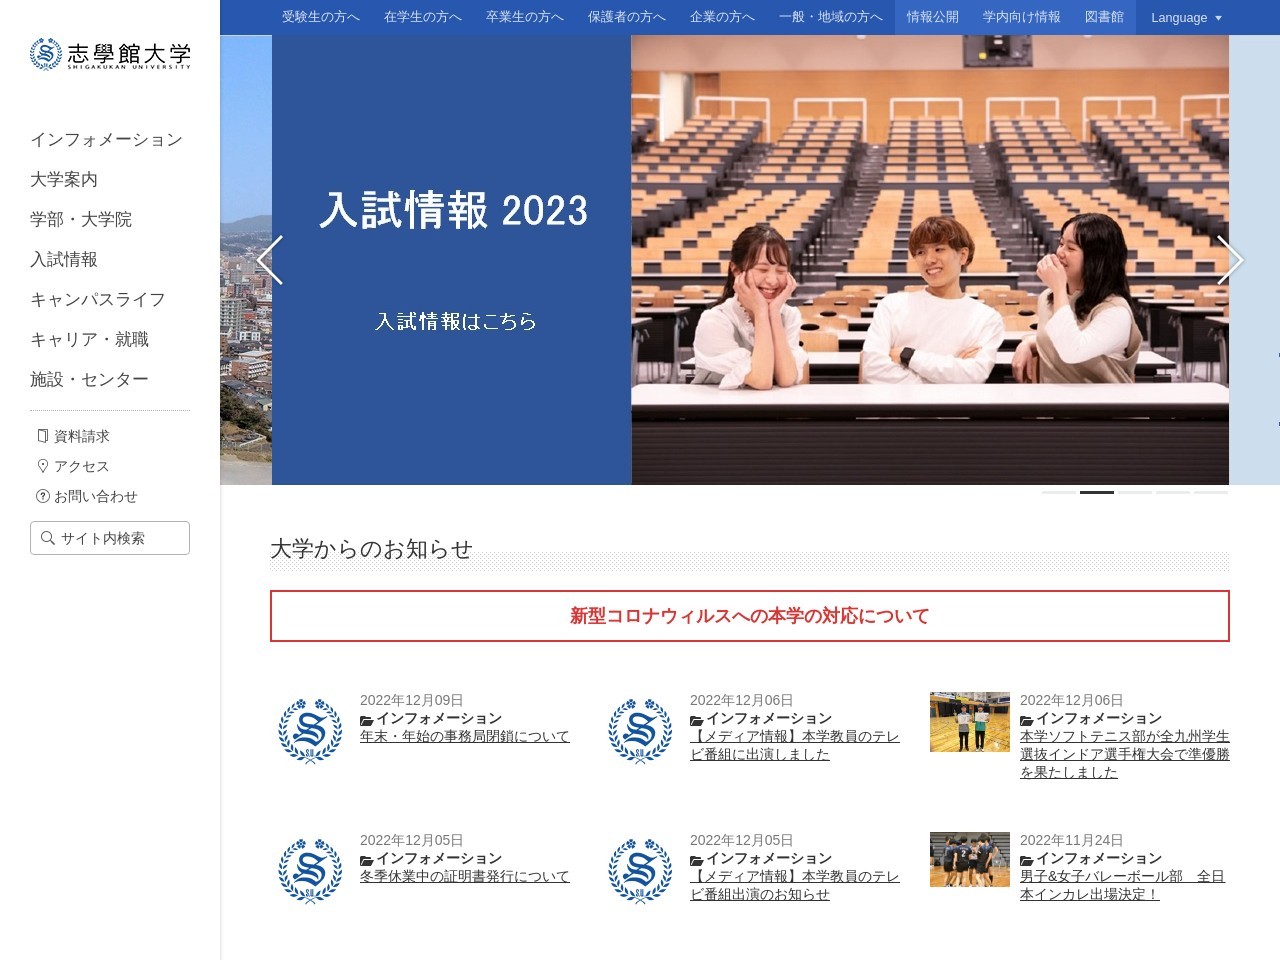
Task: Open the S emblem beside 2022年12月06日 メディア情報
Action: click(x=640, y=731)
